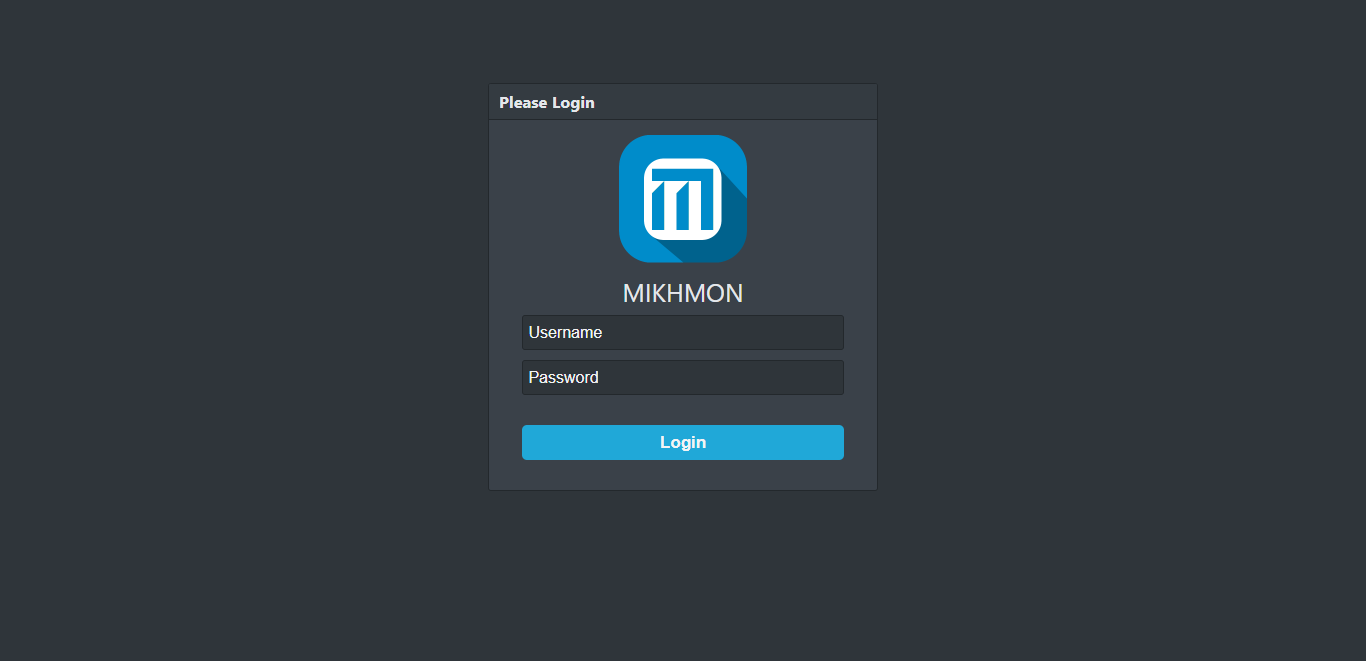Click the blue Login button
The image size is (1366, 661).
point(683,442)
